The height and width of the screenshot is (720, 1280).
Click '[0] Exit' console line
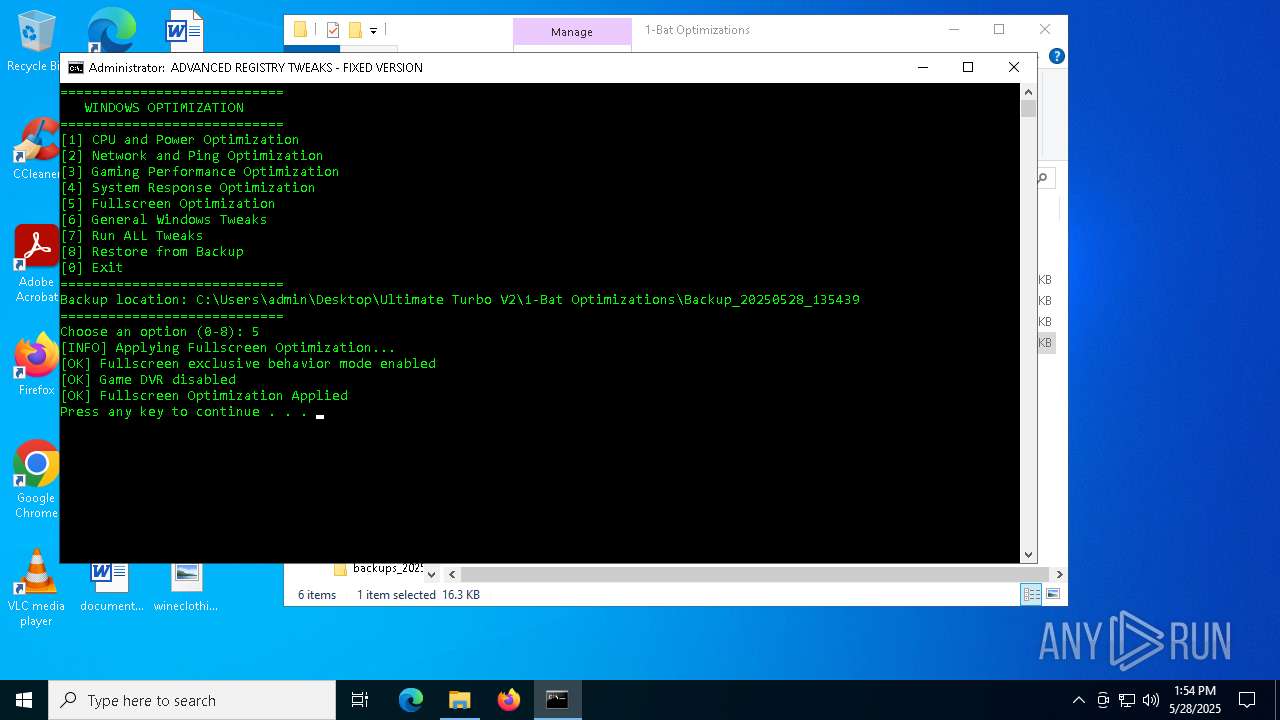(92, 268)
